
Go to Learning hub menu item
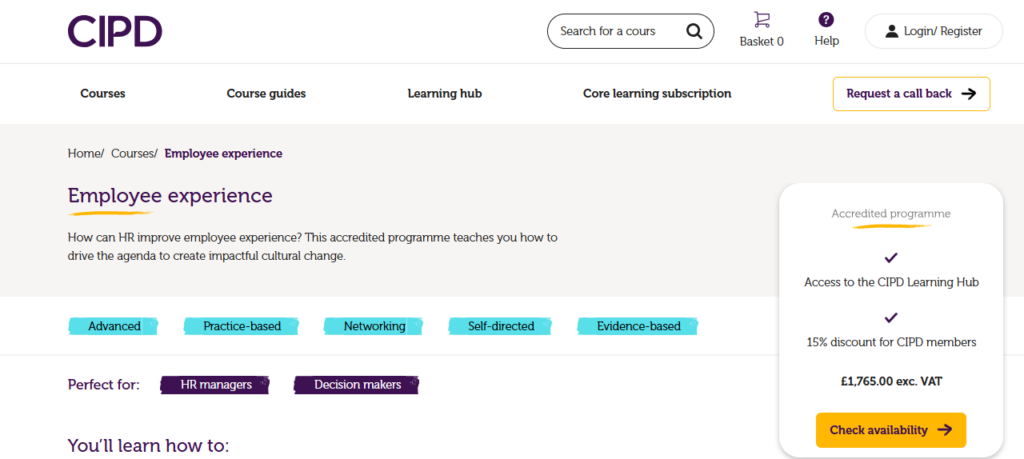pyautogui.click(x=444, y=93)
